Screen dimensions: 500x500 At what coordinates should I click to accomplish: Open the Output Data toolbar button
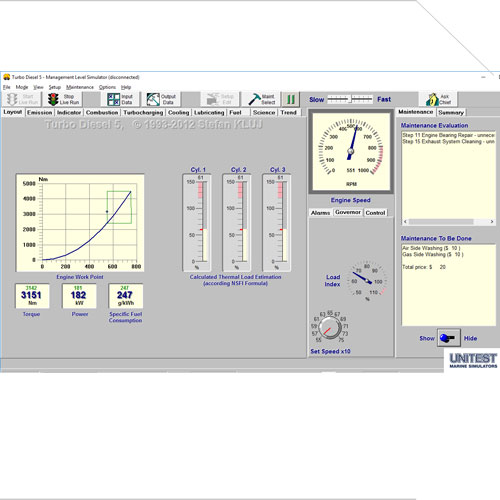161,99
